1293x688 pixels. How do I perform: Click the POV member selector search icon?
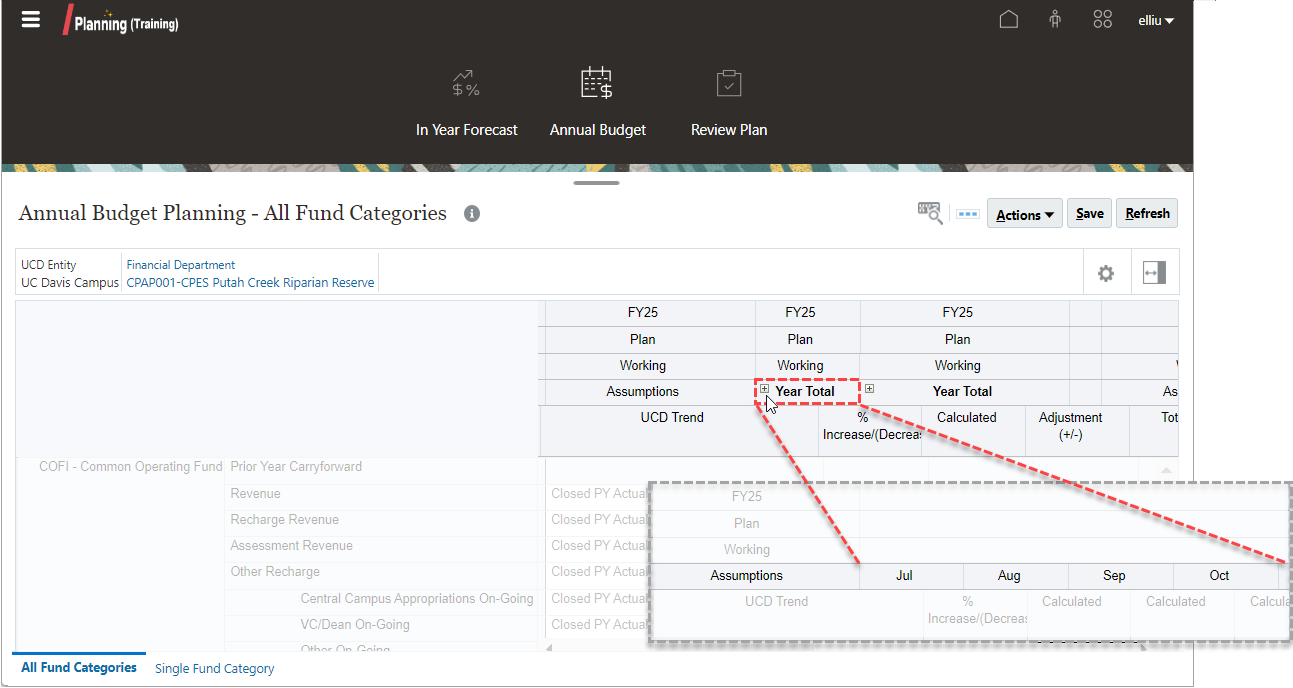(929, 212)
